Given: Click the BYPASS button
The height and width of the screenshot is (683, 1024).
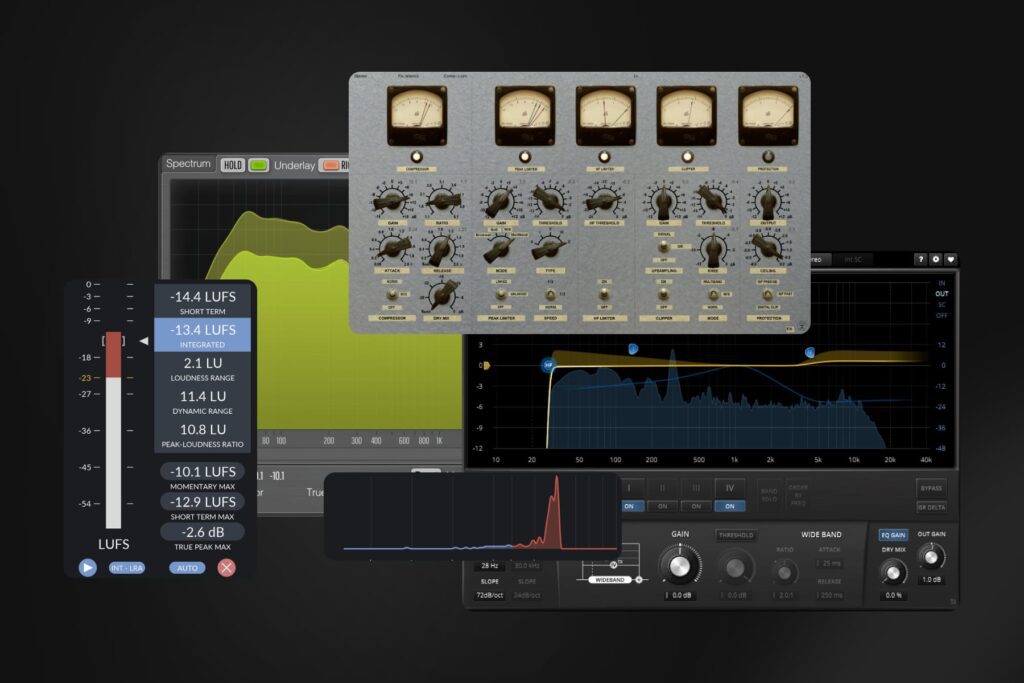Looking at the screenshot, I should [x=931, y=487].
